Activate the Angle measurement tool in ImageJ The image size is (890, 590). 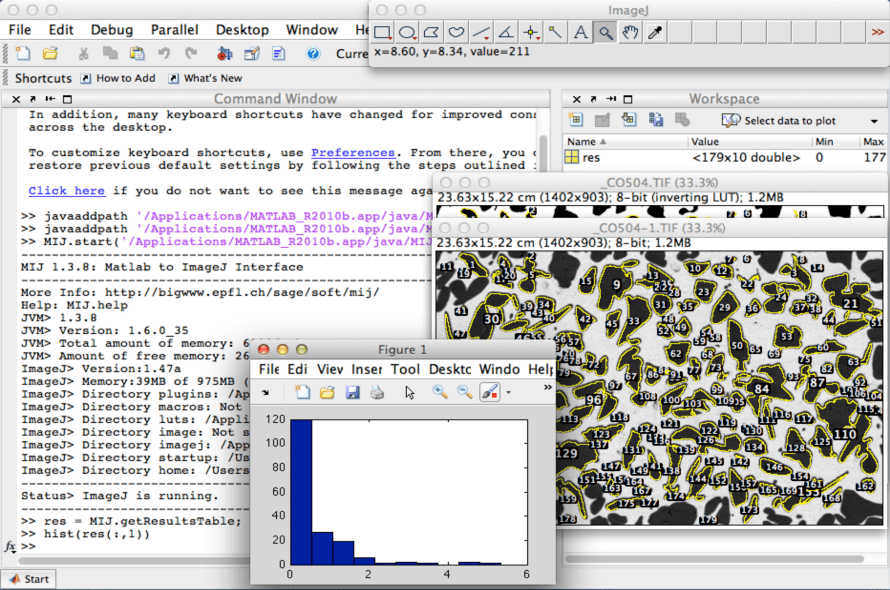click(505, 33)
